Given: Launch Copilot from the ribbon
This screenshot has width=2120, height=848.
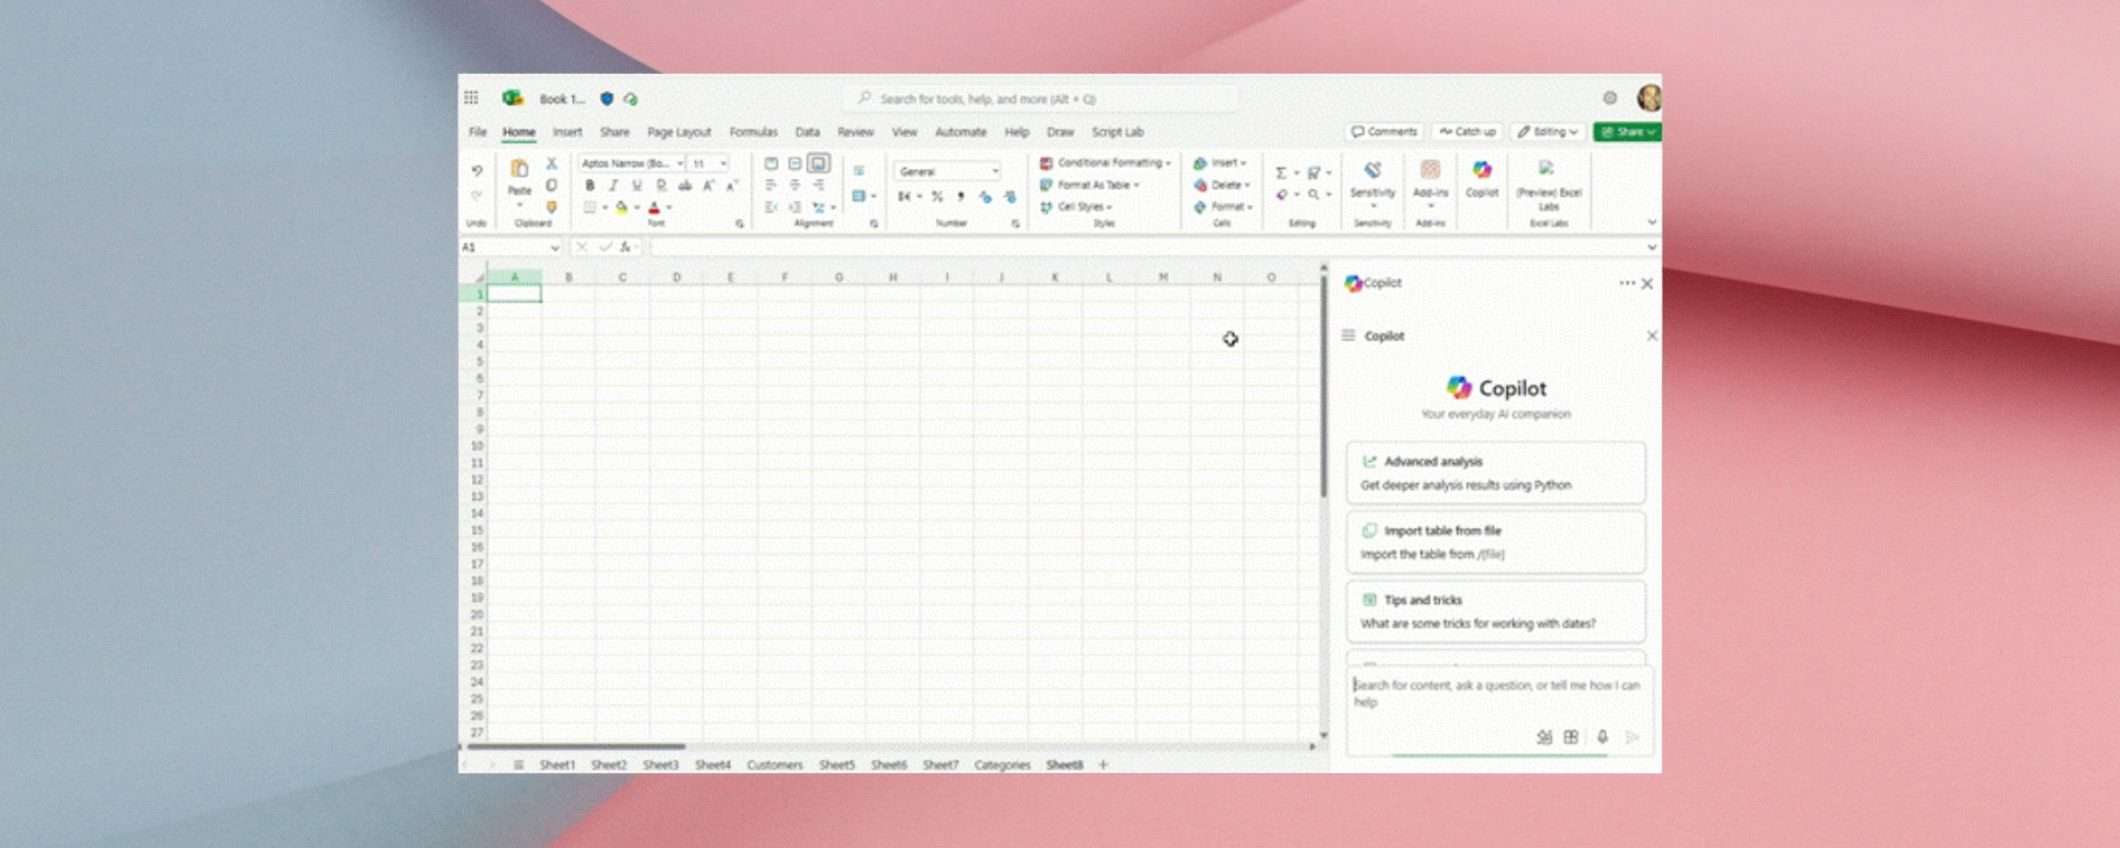Looking at the screenshot, I should point(1482,171).
